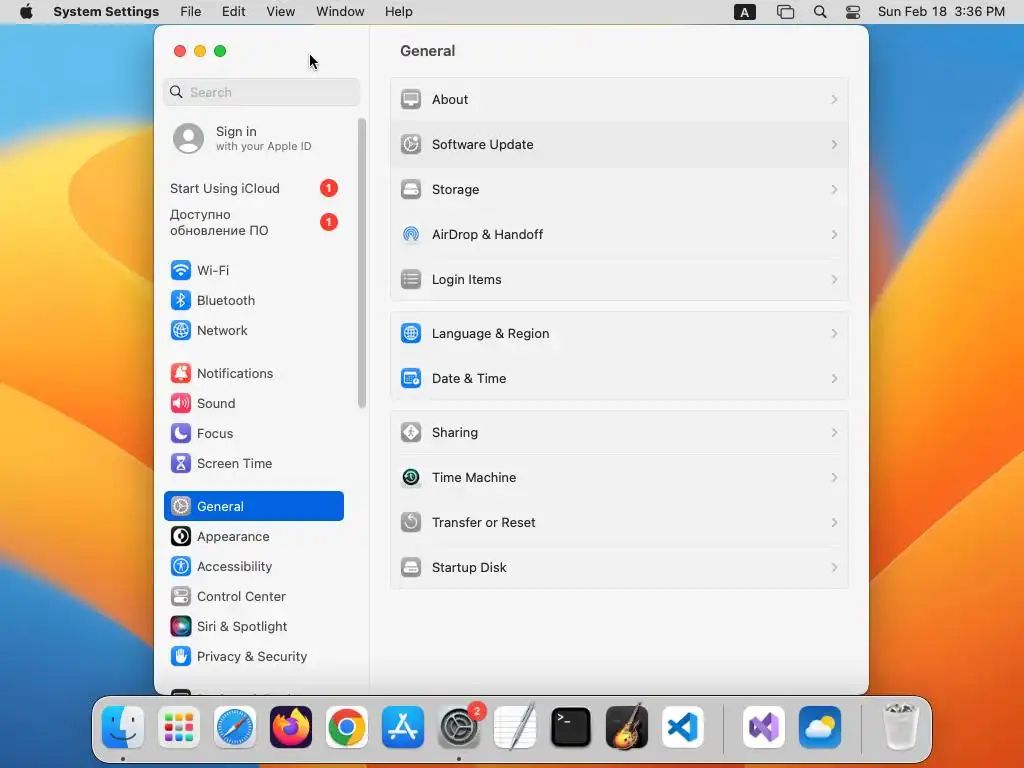The image size is (1024, 768).
Task: Click the Bluetooth sidebar icon
Action: (x=181, y=300)
